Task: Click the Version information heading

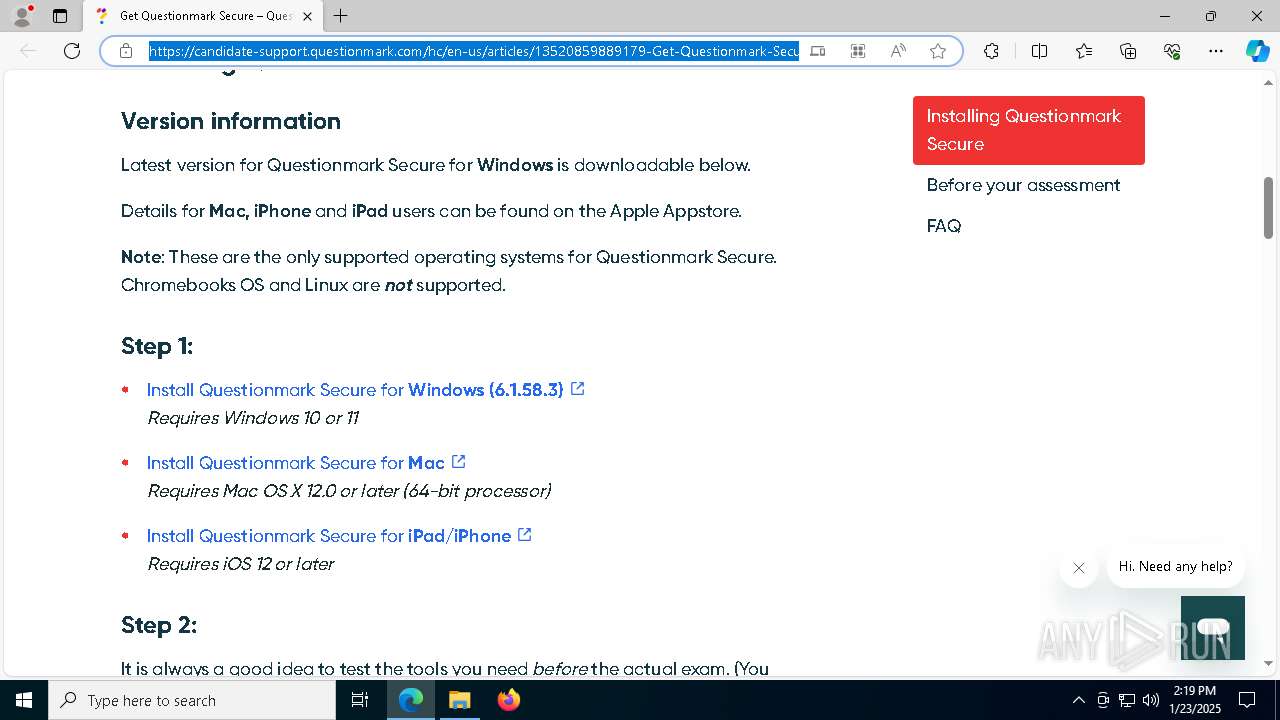Action: click(231, 121)
